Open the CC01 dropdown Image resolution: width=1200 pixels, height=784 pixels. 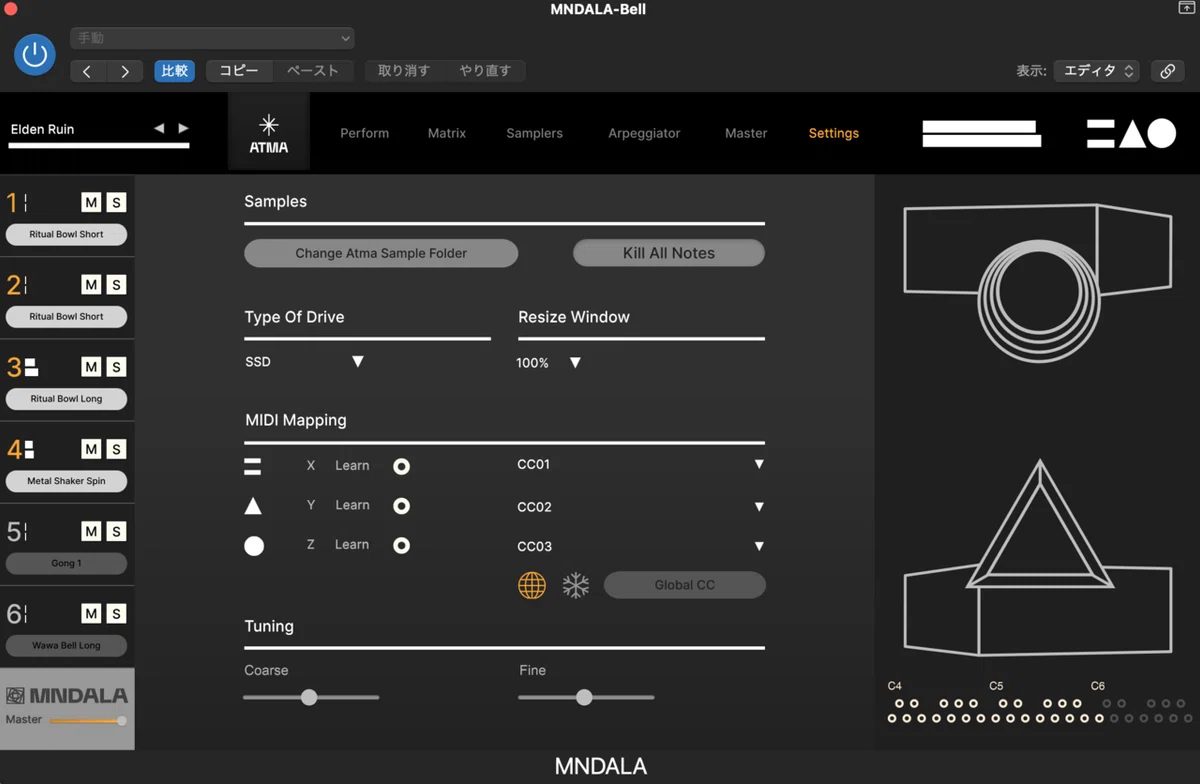641,464
